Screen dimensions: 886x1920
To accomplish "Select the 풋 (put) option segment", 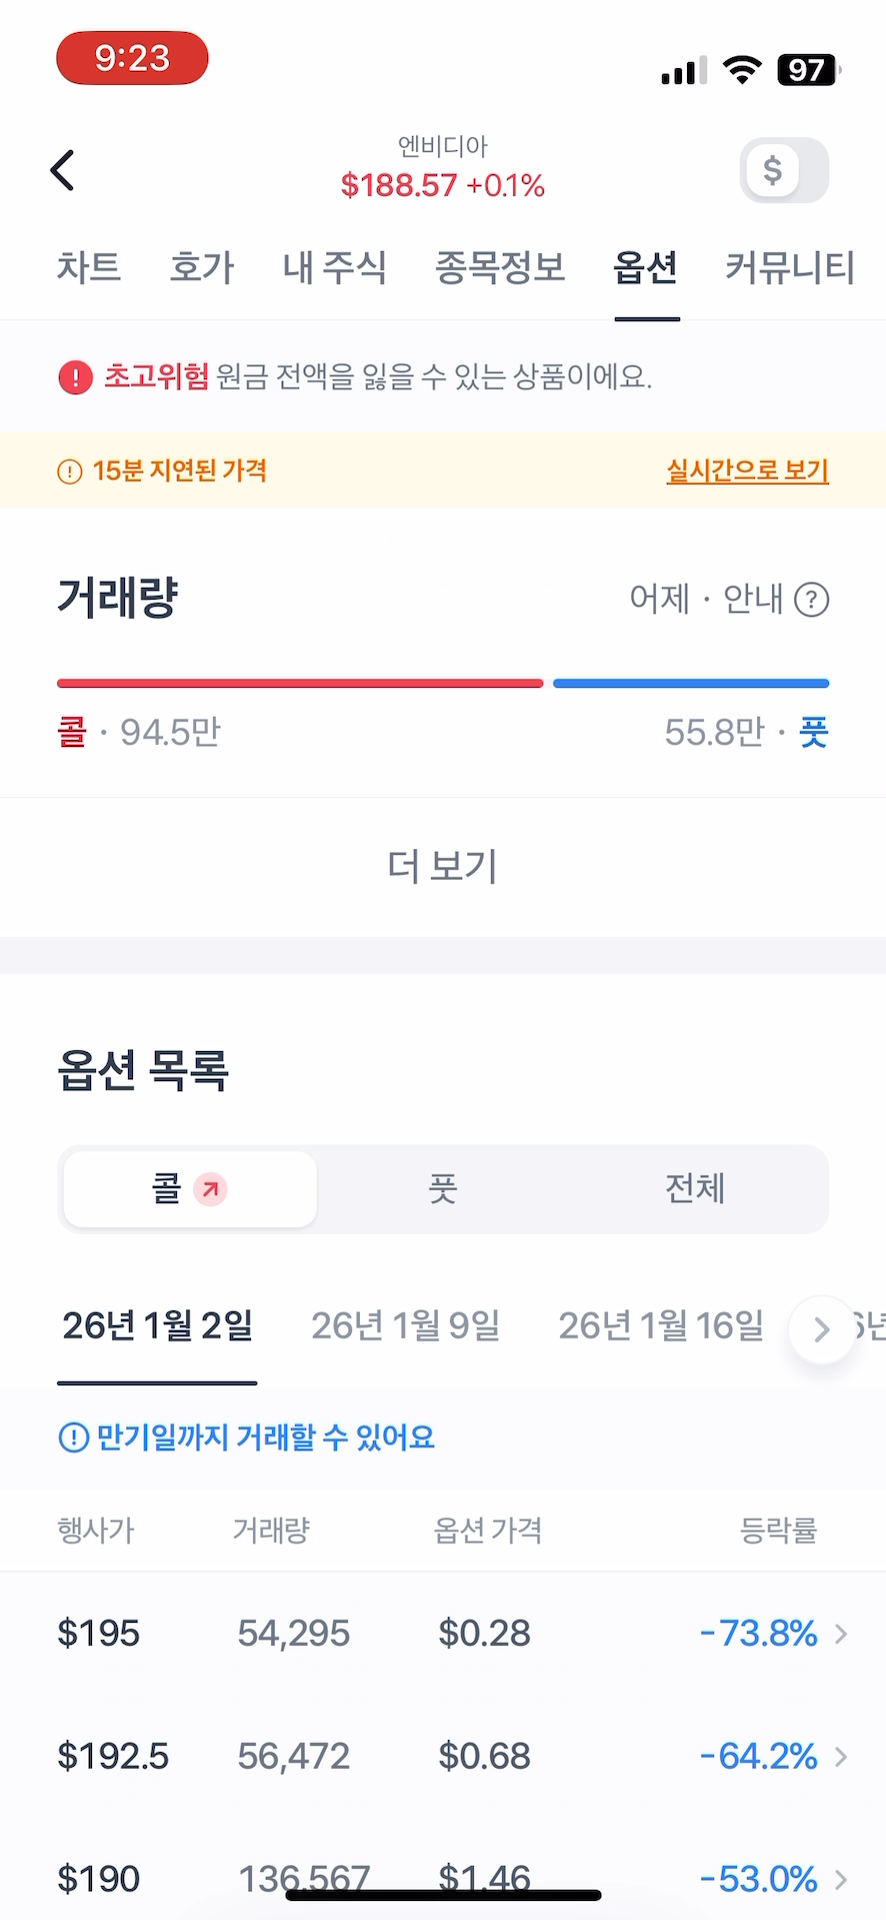I will [x=442, y=1189].
